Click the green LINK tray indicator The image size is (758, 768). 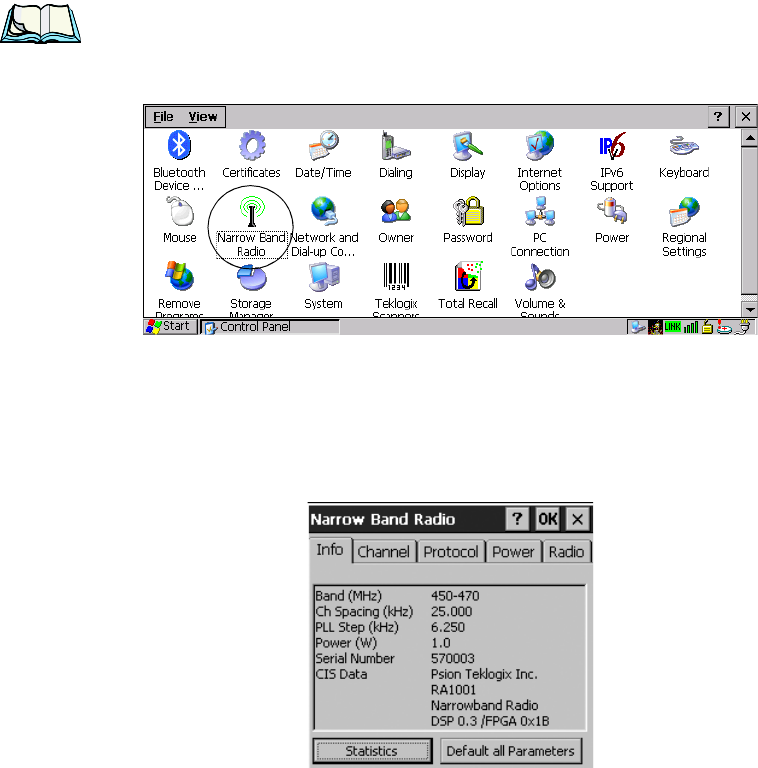(x=672, y=327)
